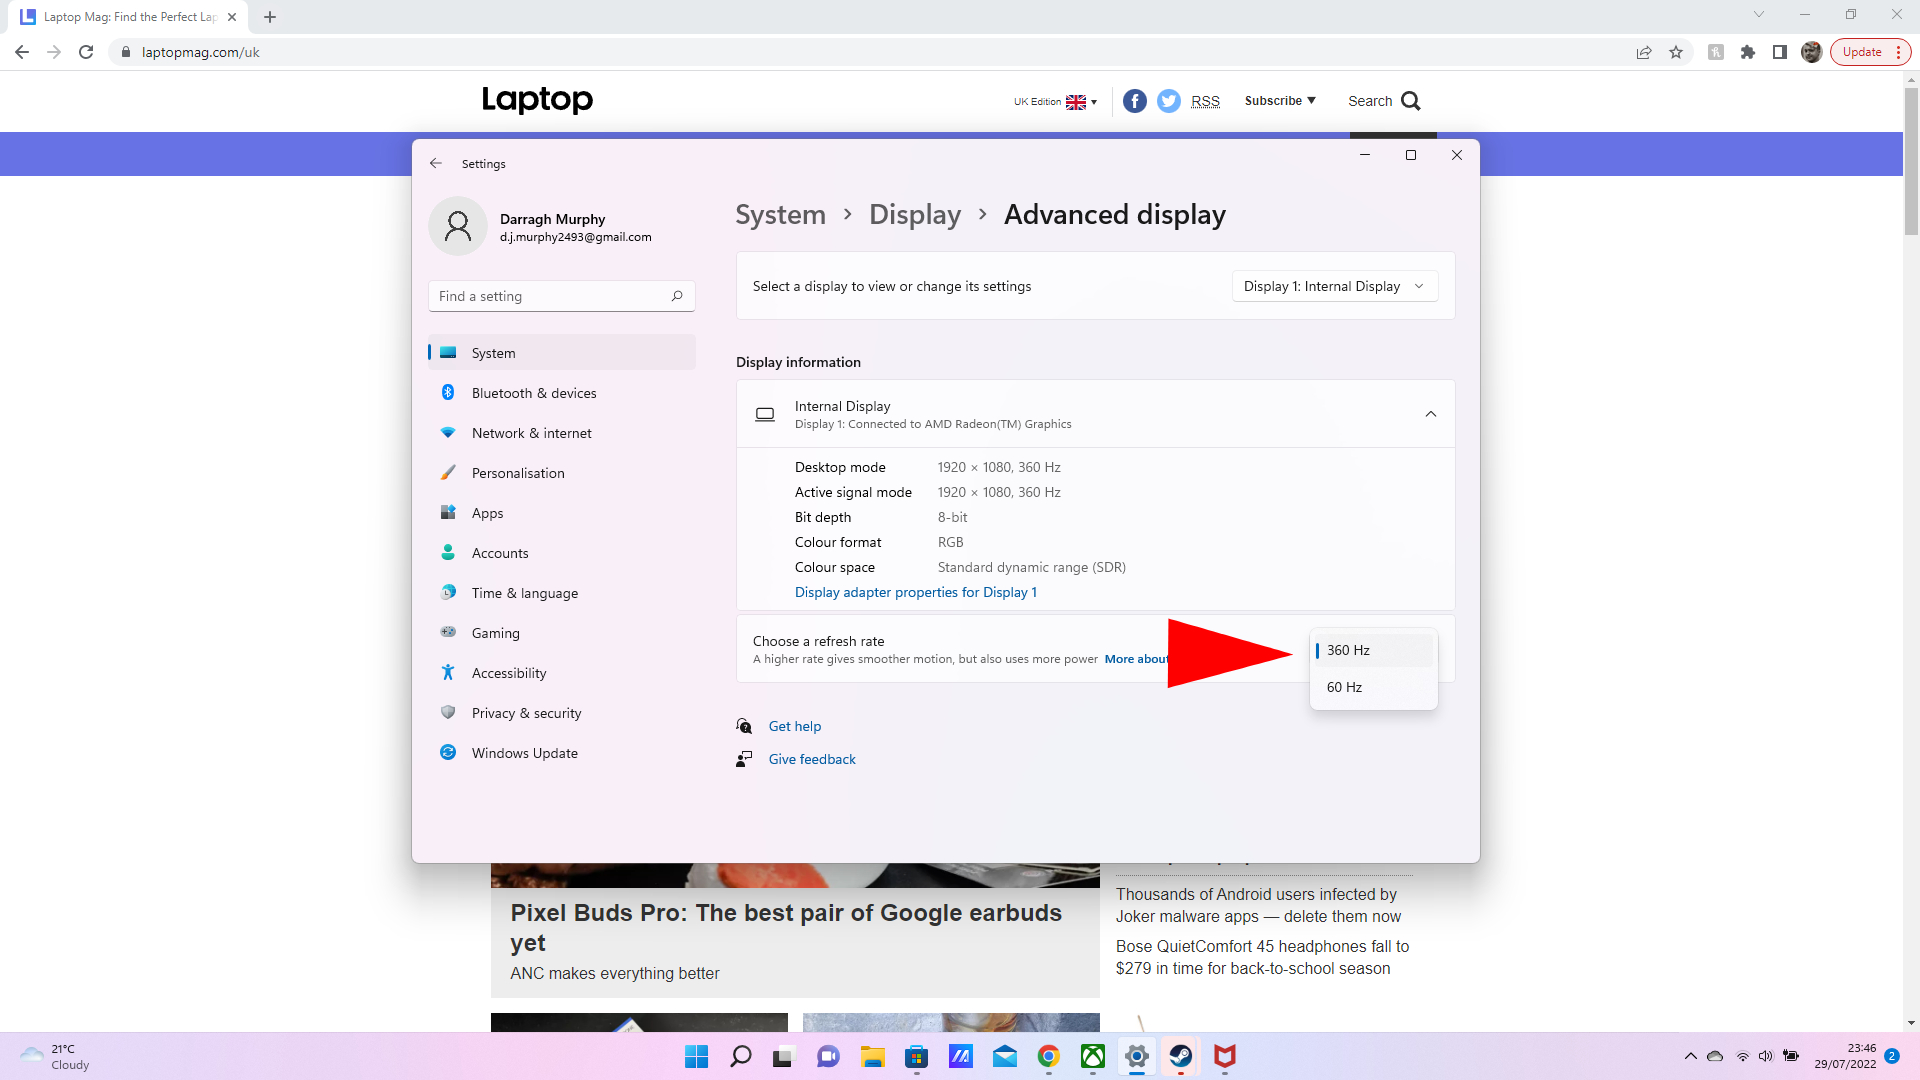Click the Norton antivirus icon in taskbar
Image resolution: width=1920 pixels, height=1080 pixels.
pyautogui.click(x=1224, y=1055)
